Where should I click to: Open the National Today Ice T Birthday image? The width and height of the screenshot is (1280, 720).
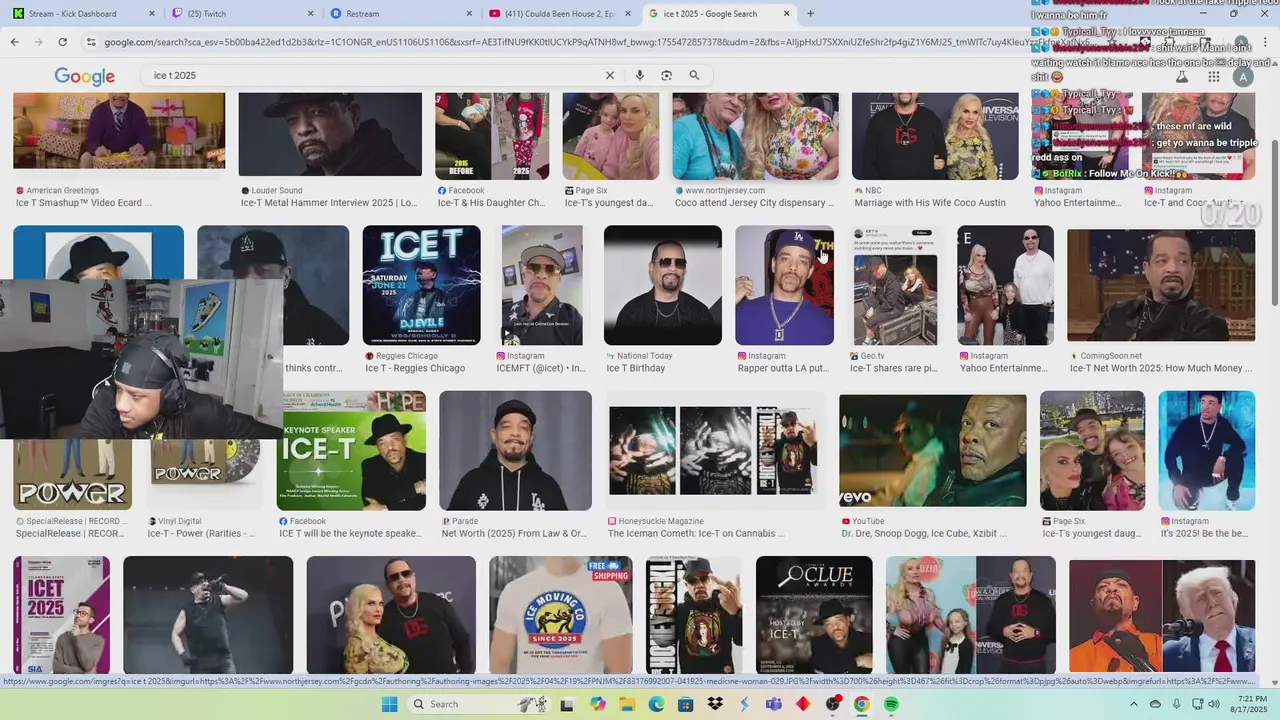click(663, 285)
